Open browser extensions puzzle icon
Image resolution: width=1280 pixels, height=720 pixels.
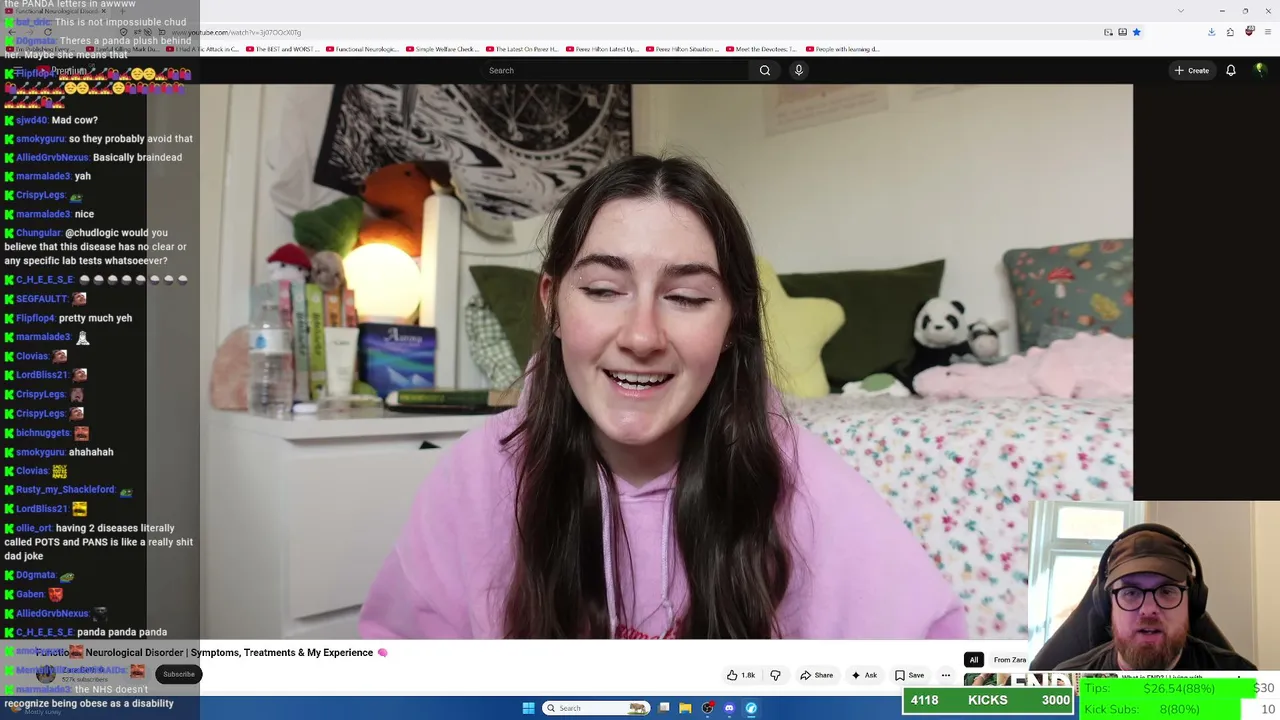coord(1230,32)
